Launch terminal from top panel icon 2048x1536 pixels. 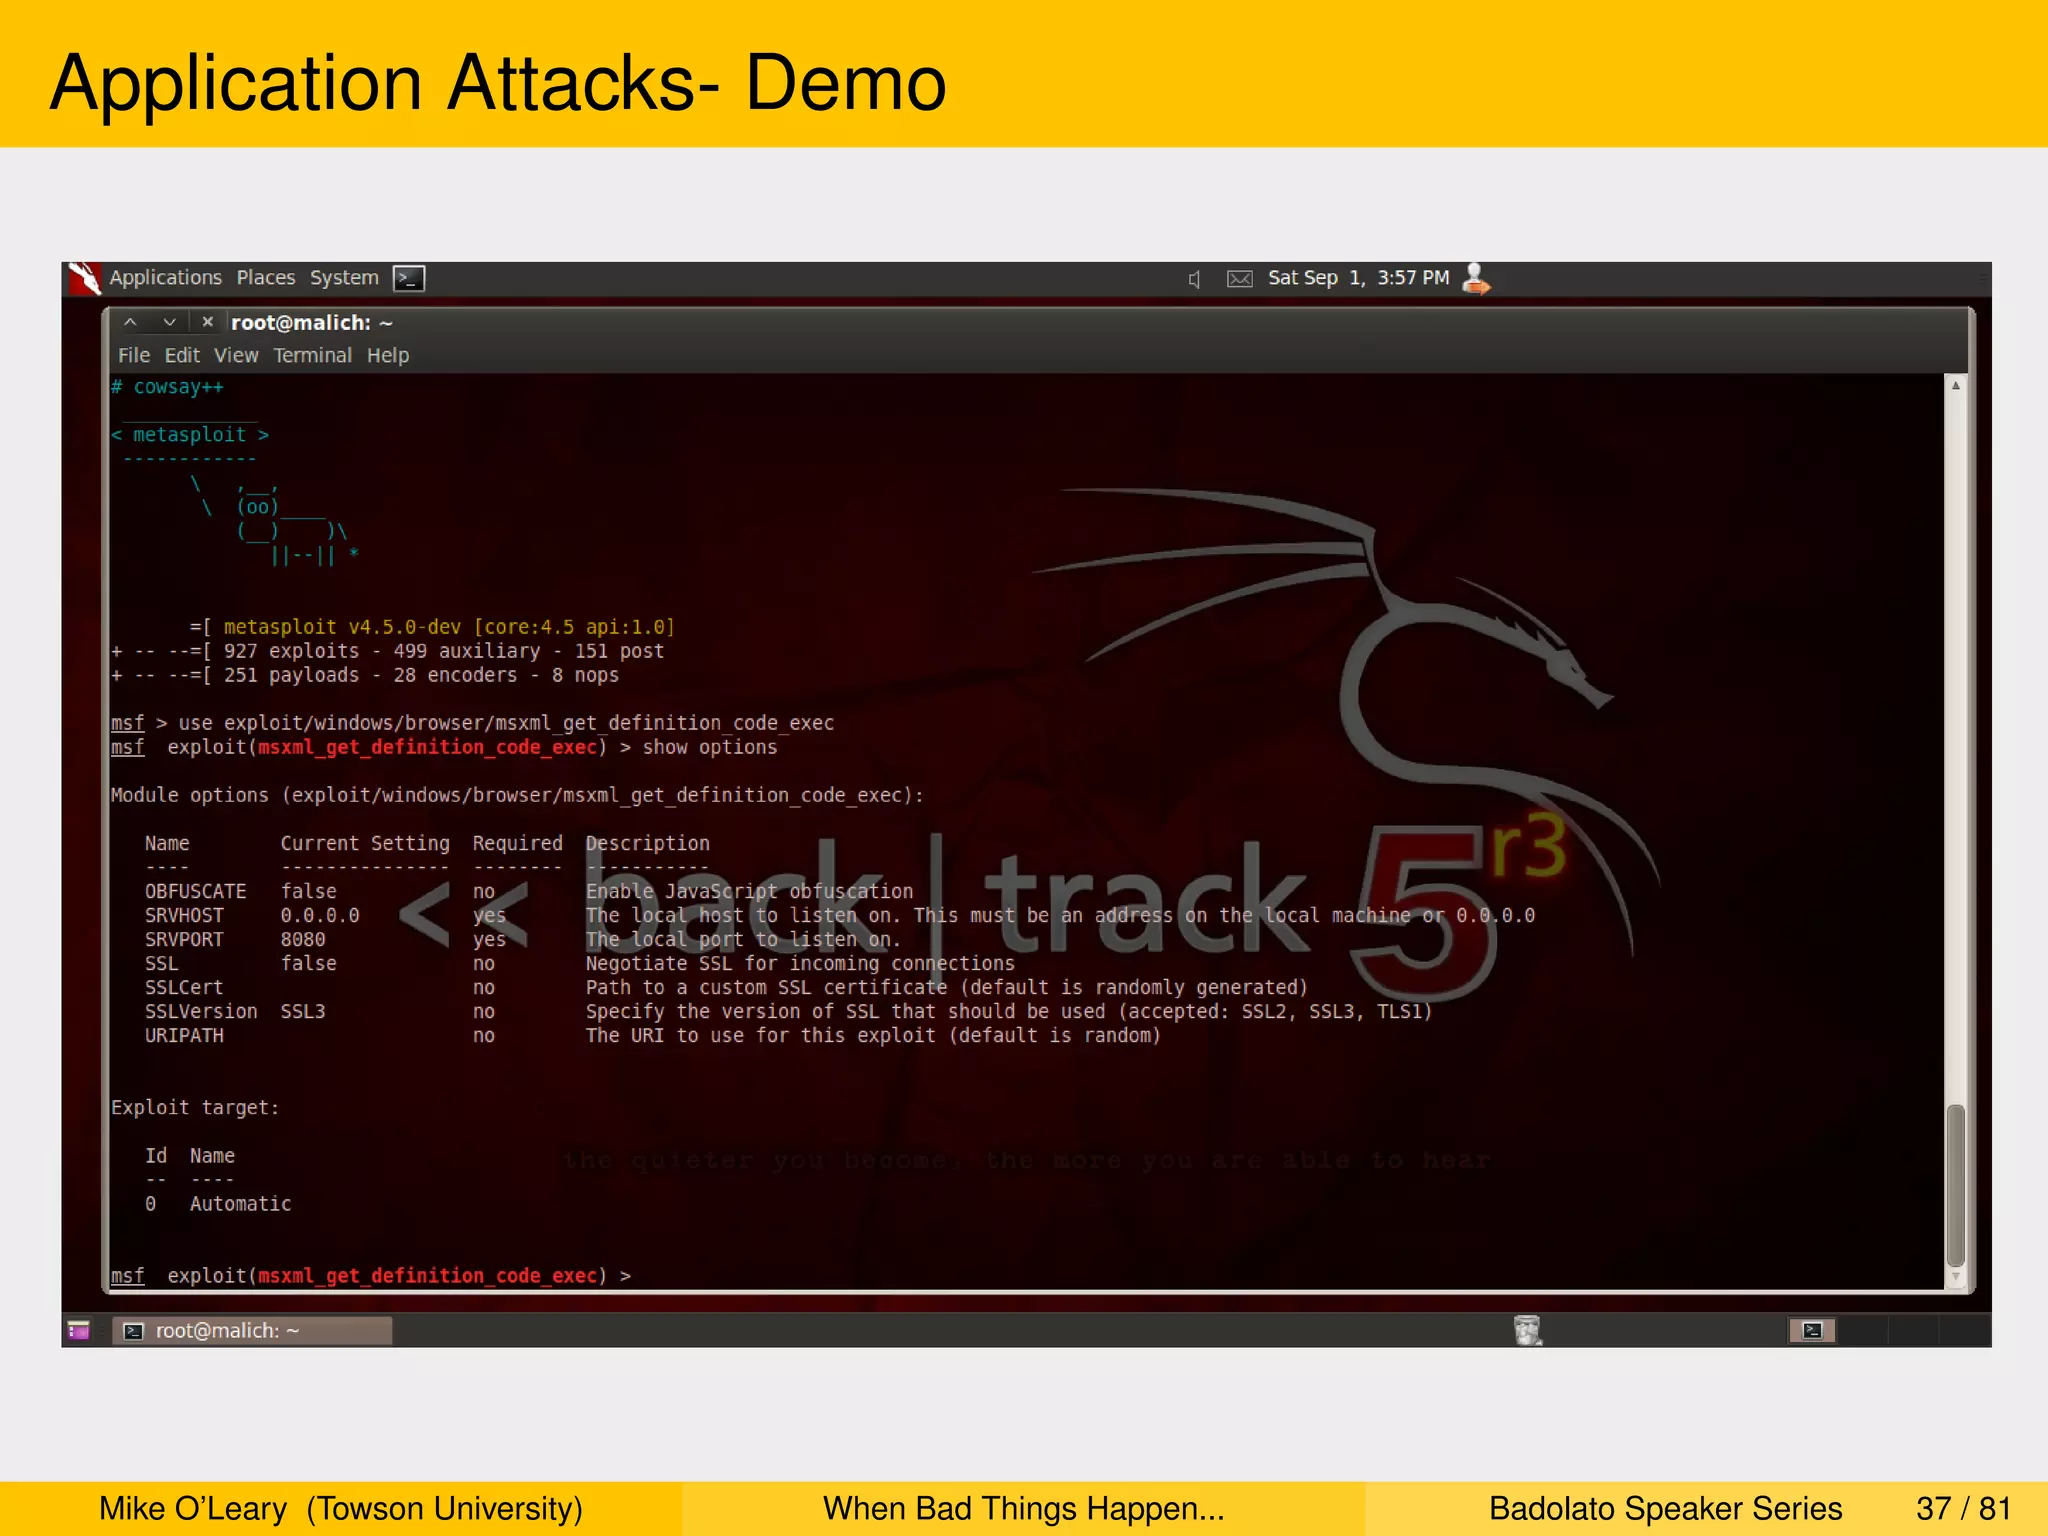point(409,278)
